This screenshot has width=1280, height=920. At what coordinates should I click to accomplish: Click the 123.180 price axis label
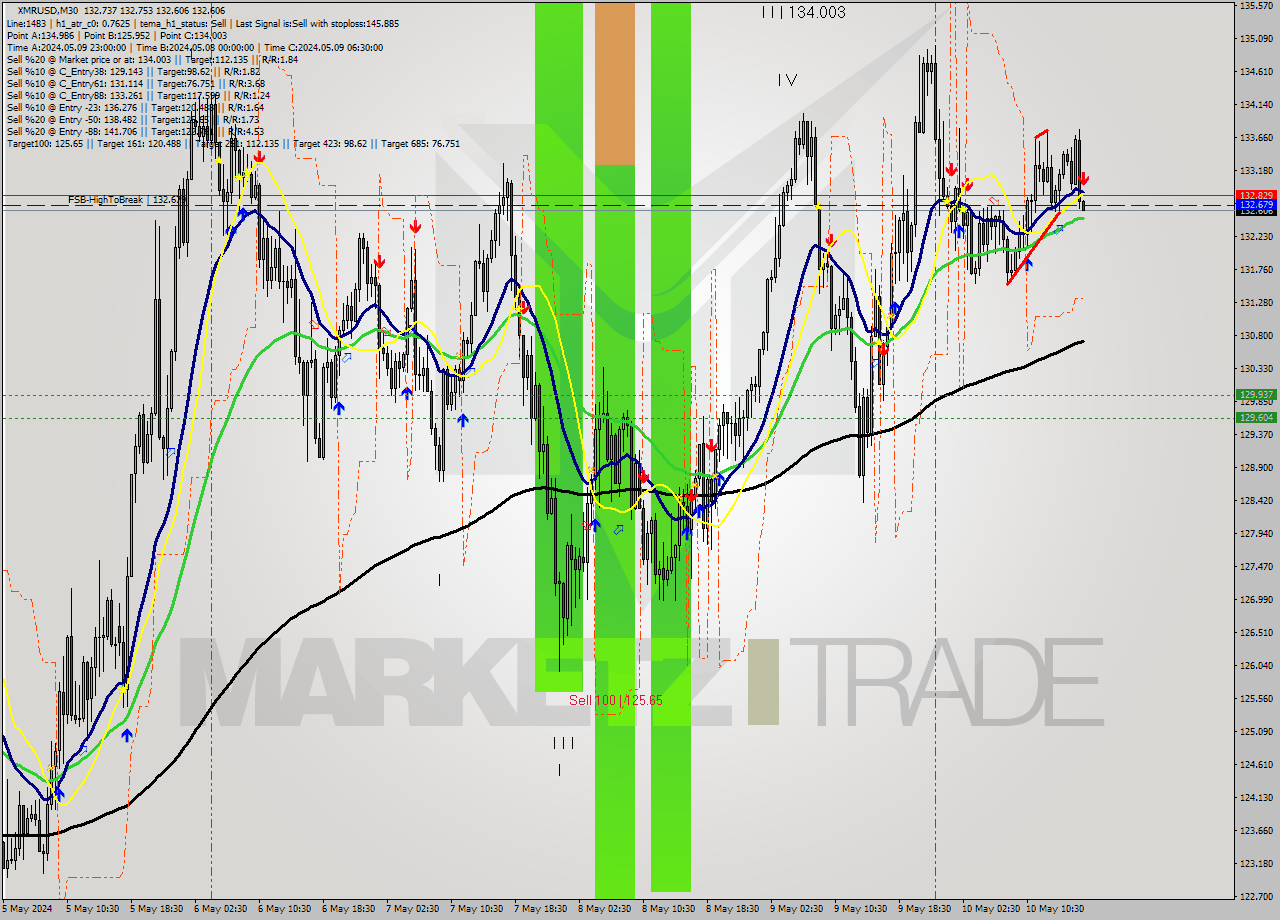point(1255,864)
